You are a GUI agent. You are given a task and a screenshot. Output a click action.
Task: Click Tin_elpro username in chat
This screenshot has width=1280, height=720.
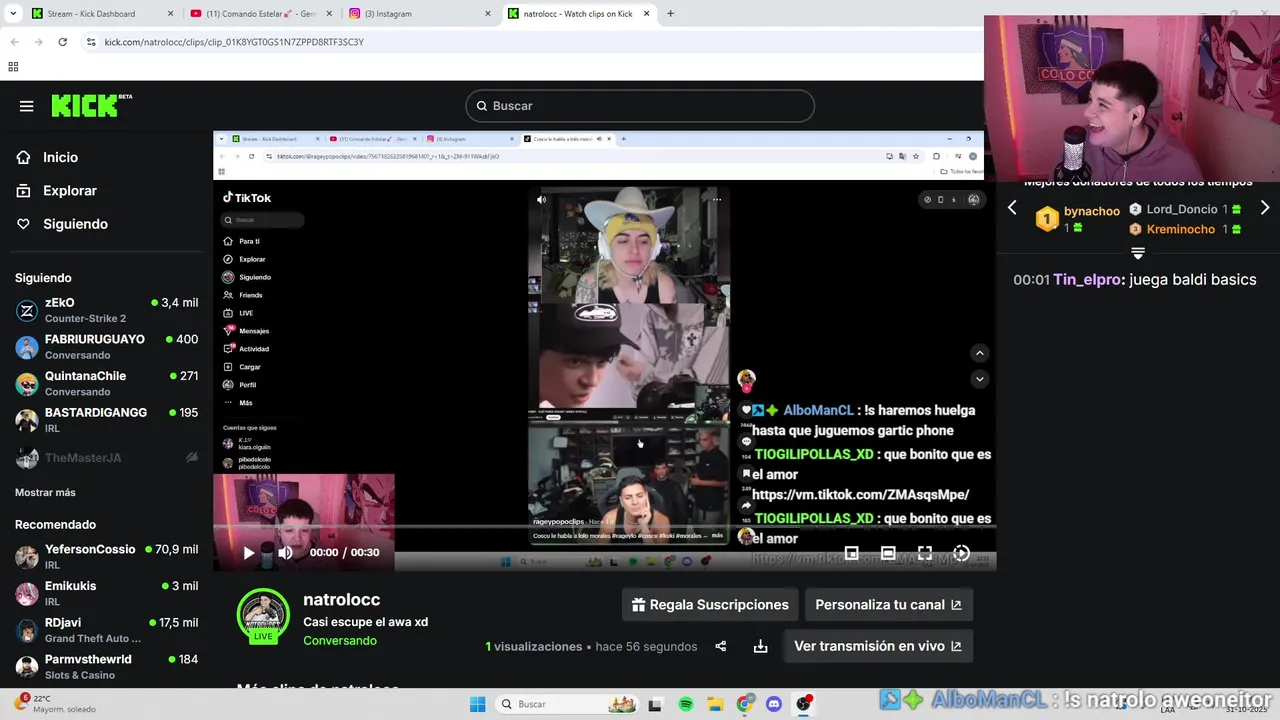click(x=1088, y=280)
